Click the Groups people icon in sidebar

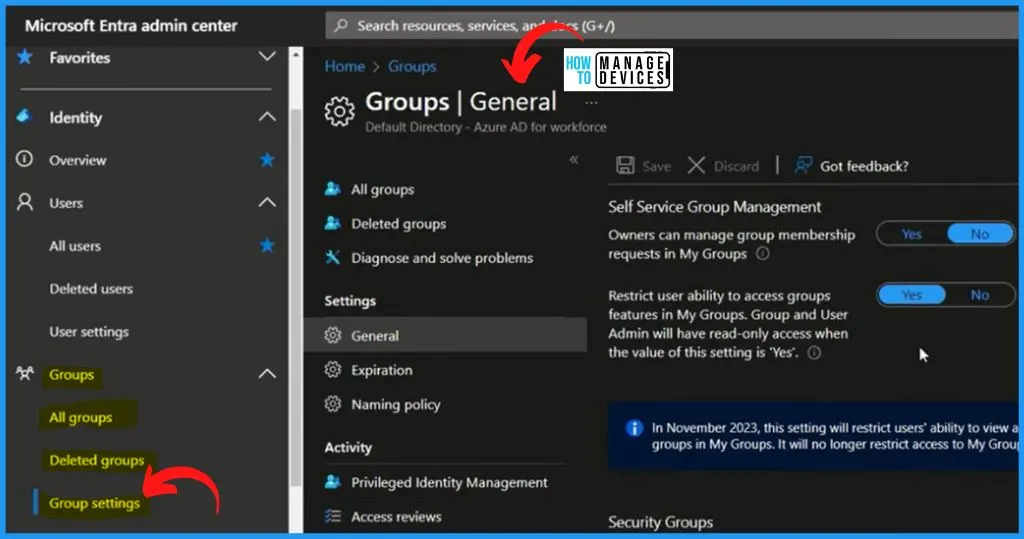(x=25, y=374)
